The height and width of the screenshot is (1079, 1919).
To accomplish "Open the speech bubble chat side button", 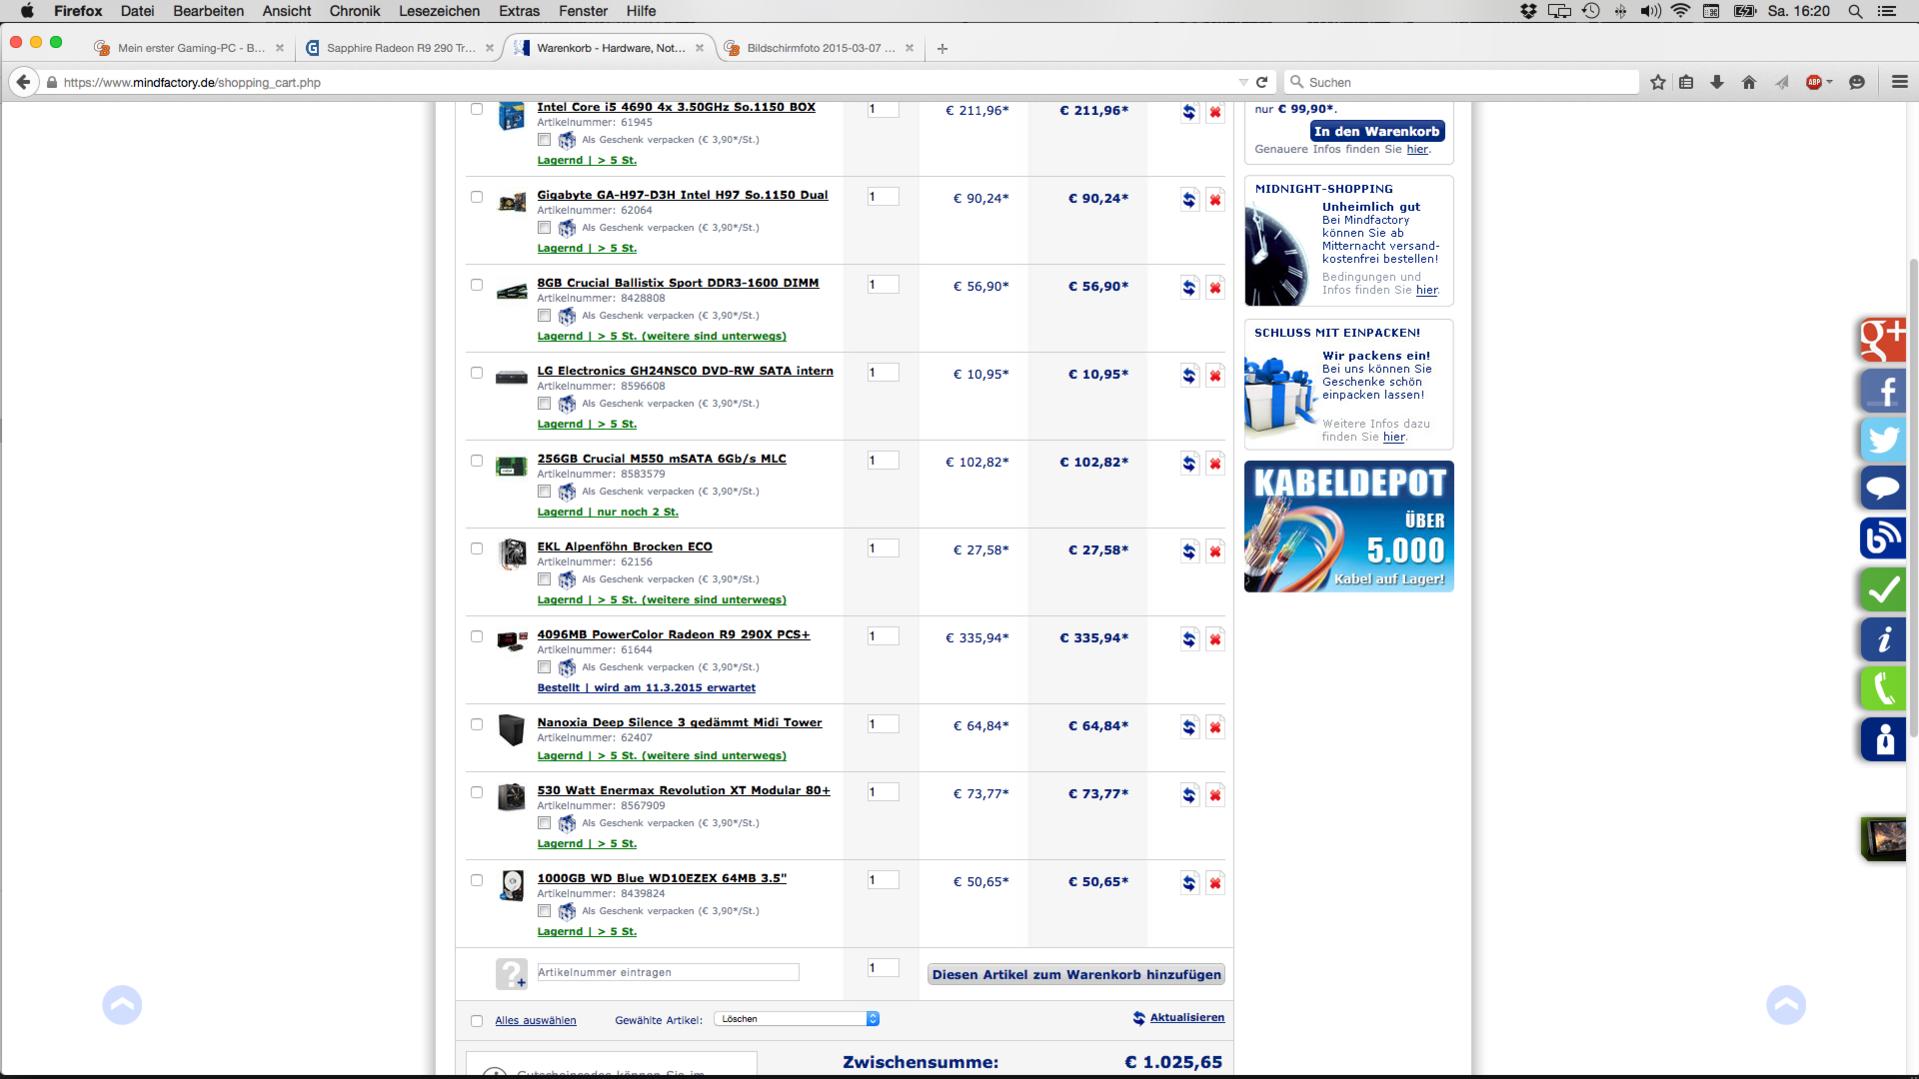I will tap(1884, 489).
